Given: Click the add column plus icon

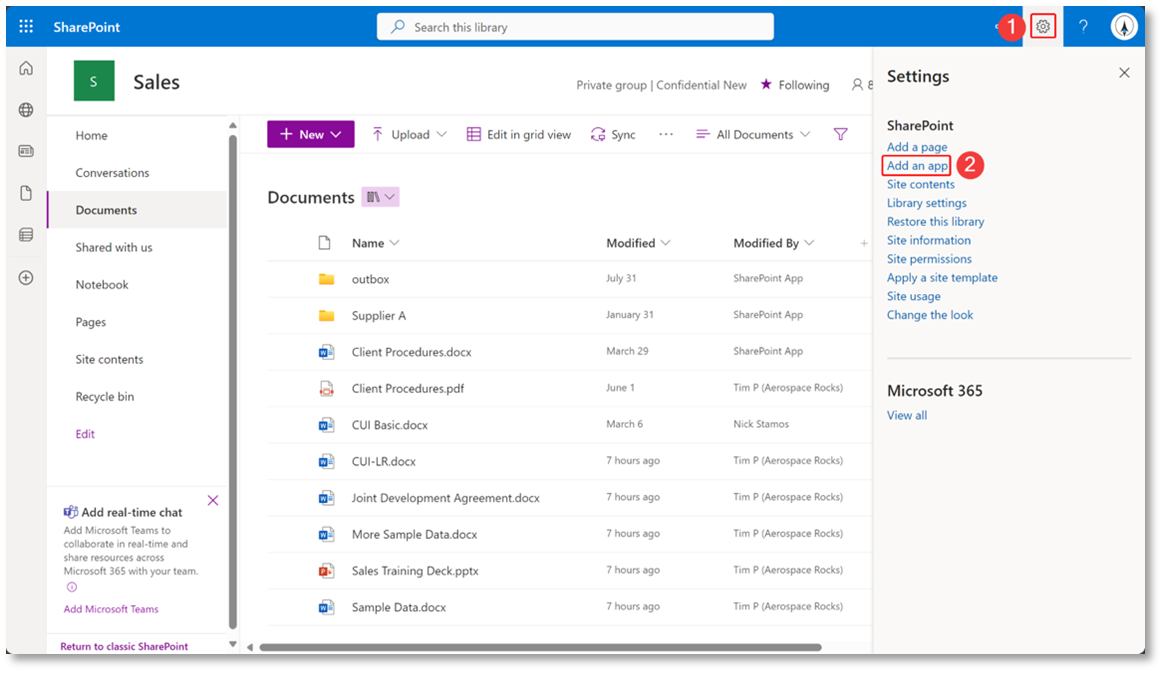Looking at the screenshot, I should point(864,243).
